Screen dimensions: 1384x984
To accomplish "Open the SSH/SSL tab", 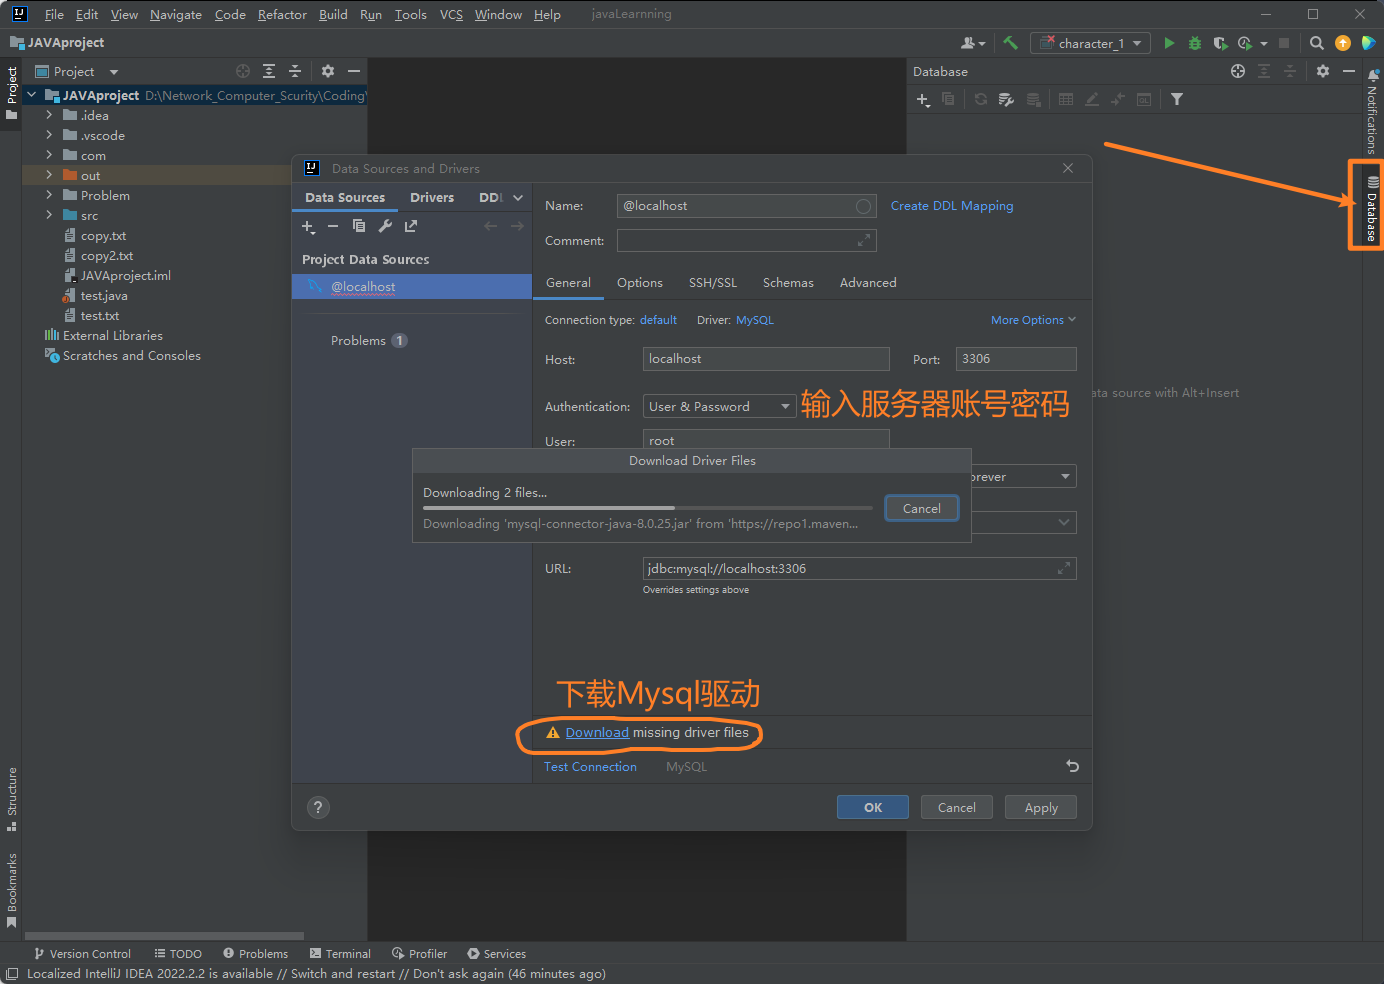I will [x=712, y=283].
